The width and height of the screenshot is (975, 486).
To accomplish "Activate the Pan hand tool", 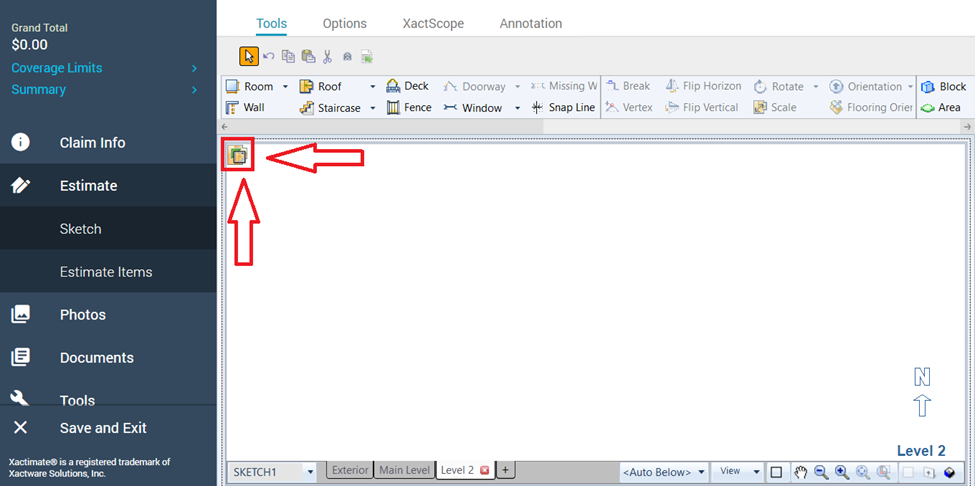I will (801, 472).
